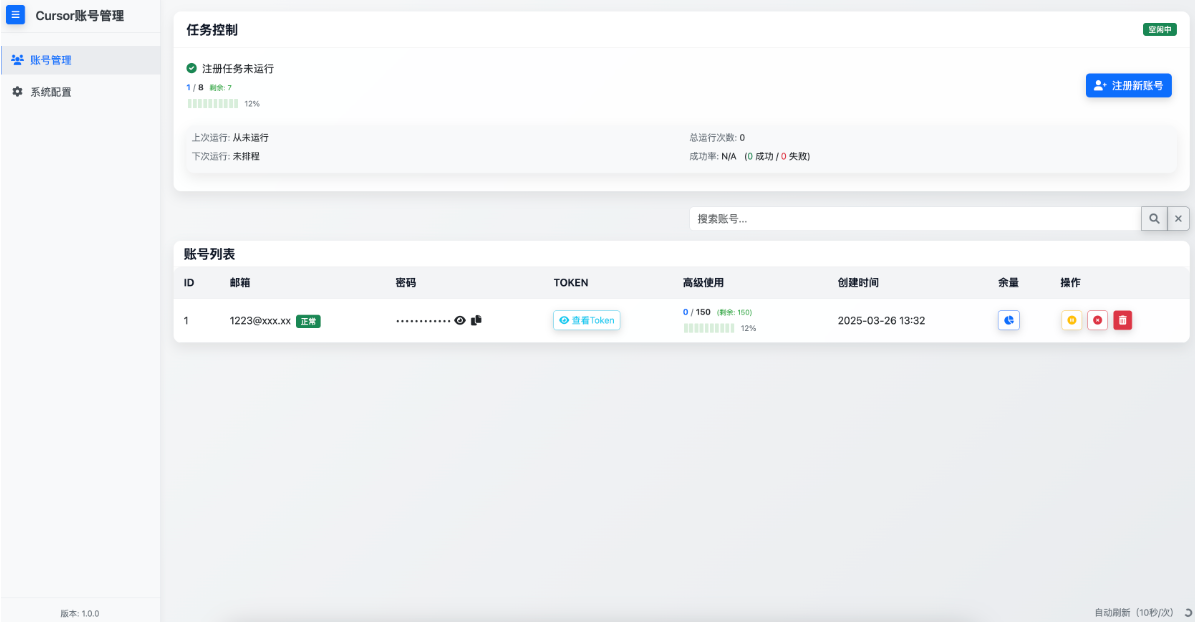
Task: Click the 成功率: N/A text
Action: [713, 156]
